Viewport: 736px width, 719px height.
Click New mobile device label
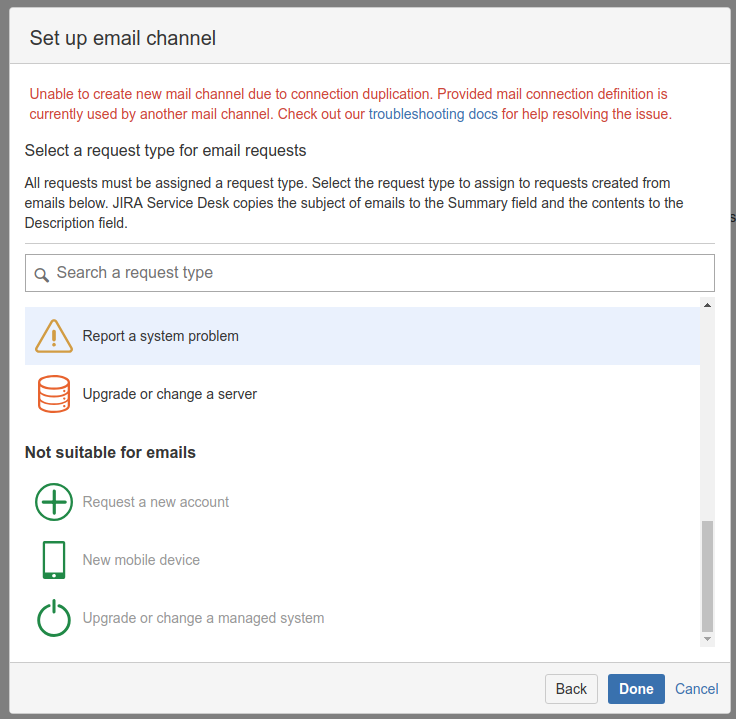[141, 560]
